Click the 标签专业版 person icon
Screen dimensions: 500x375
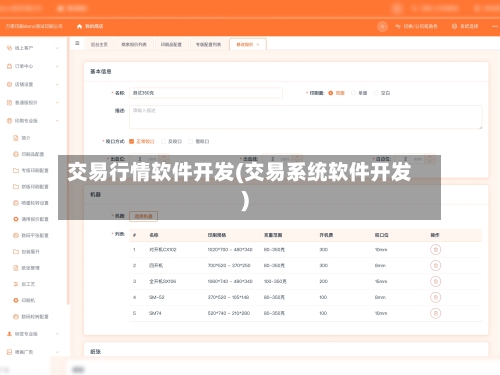(9, 334)
